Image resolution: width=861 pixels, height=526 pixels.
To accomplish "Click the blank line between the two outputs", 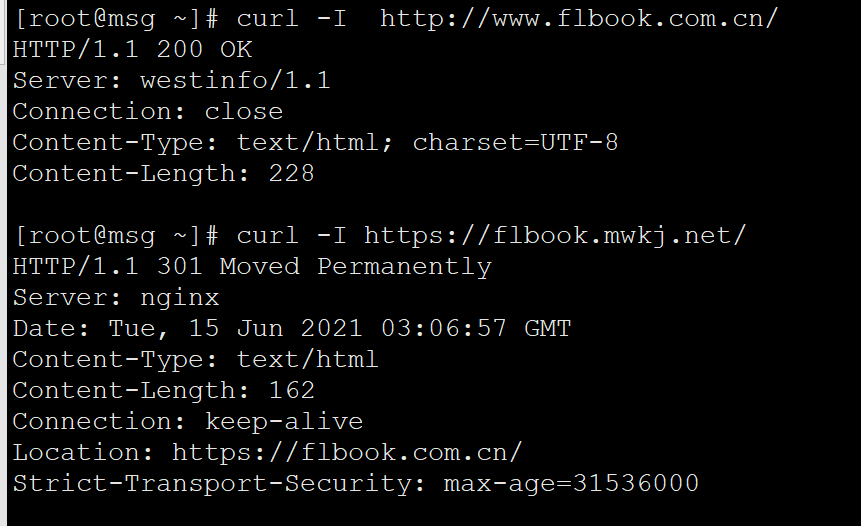I will [430, 204].
